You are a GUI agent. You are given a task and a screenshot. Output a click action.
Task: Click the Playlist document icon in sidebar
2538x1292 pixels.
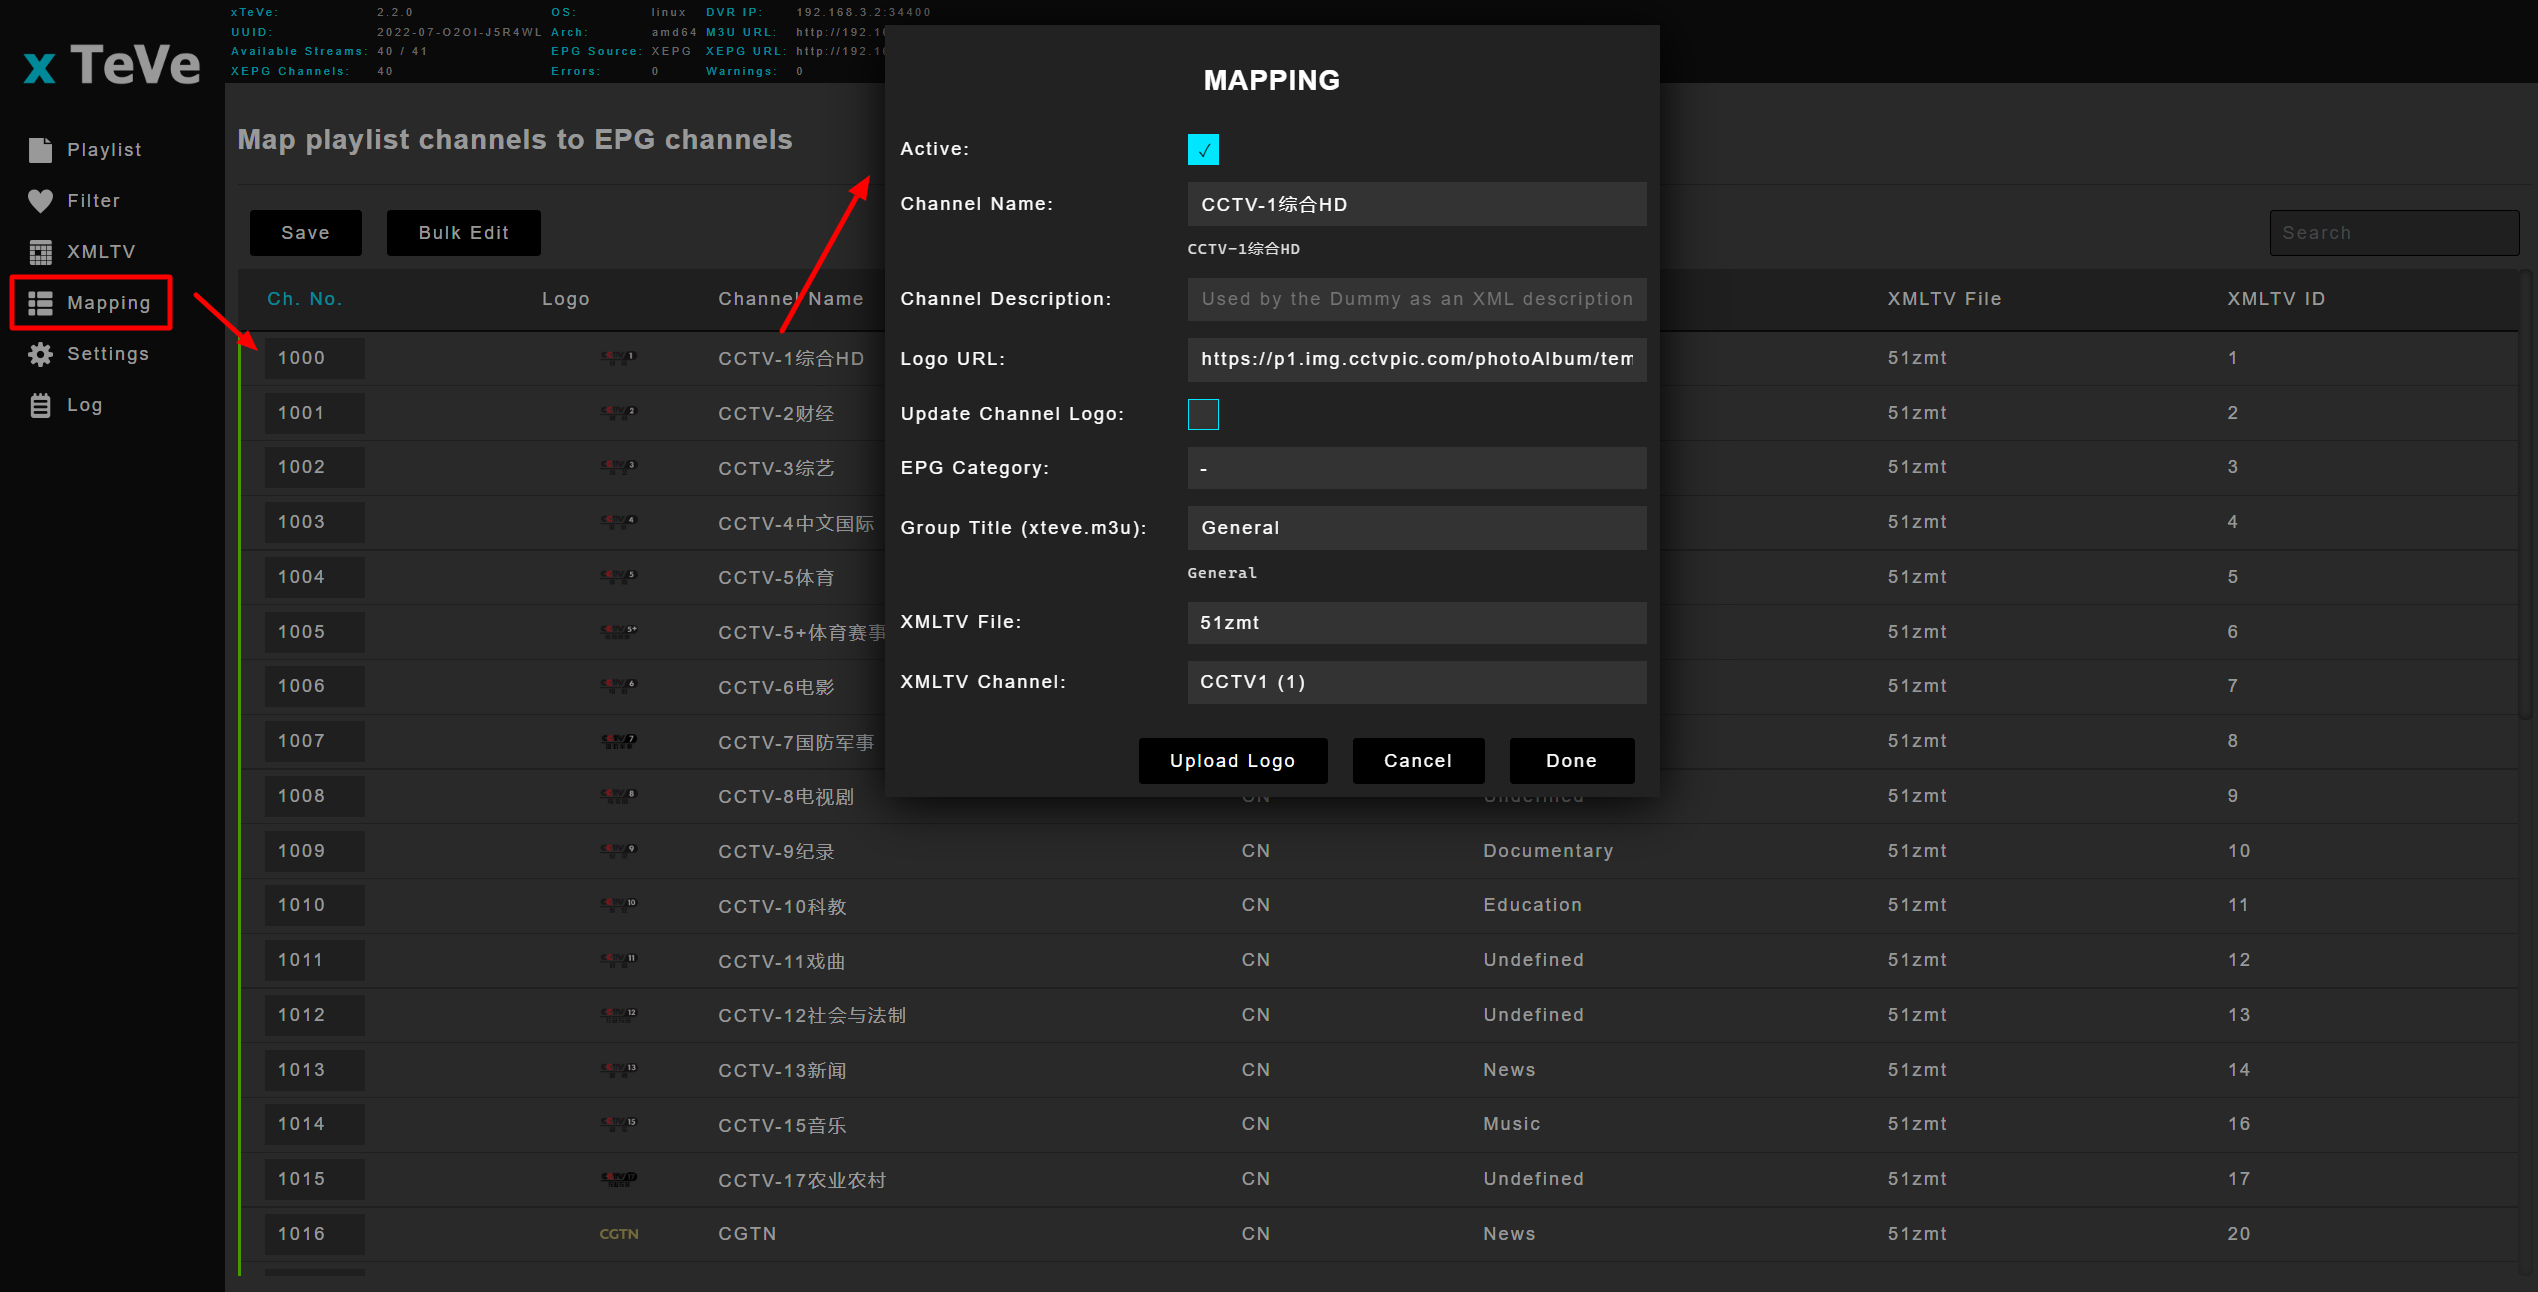click(x=40, y=150)
